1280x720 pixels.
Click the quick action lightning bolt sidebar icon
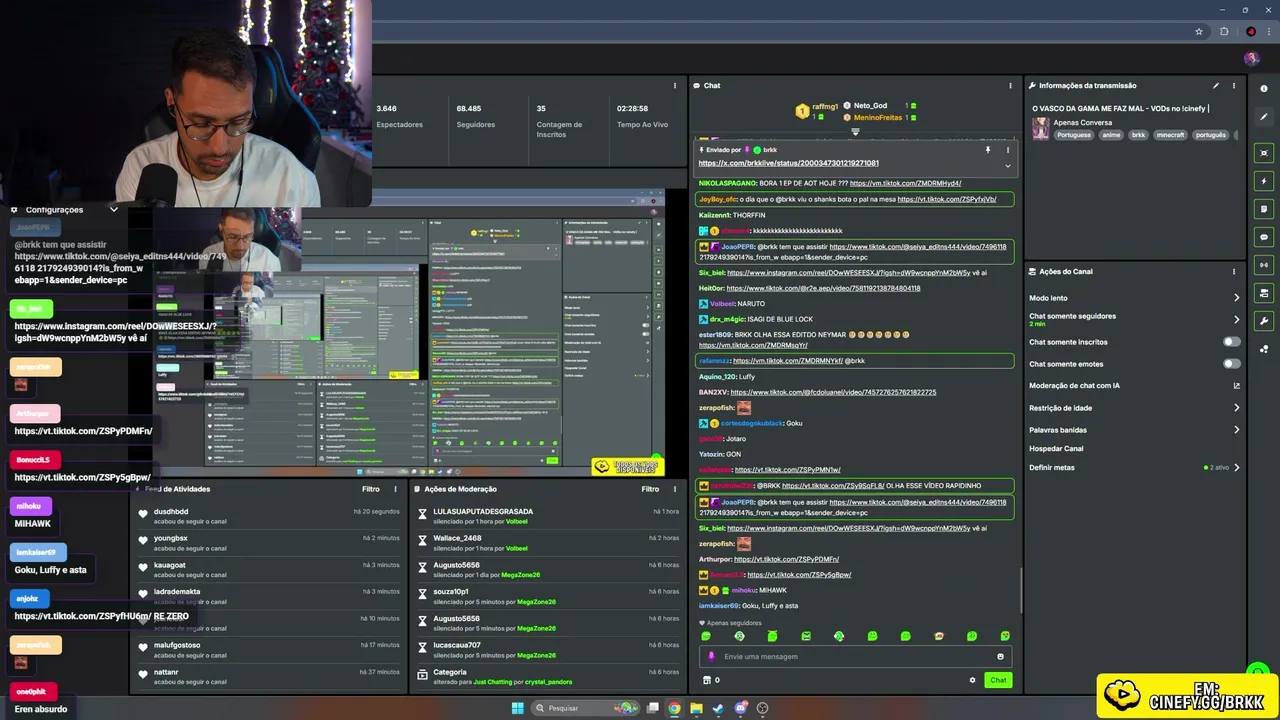tap(1265, 181)
